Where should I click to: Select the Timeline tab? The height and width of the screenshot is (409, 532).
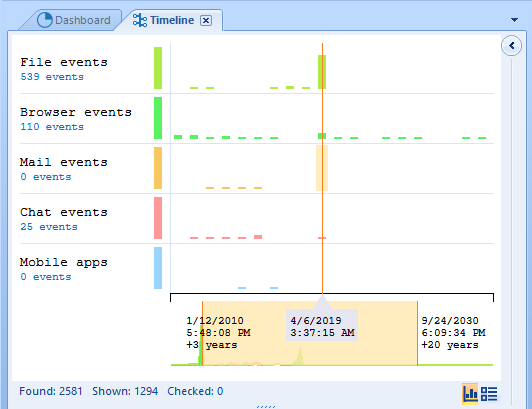coord(164,20)
